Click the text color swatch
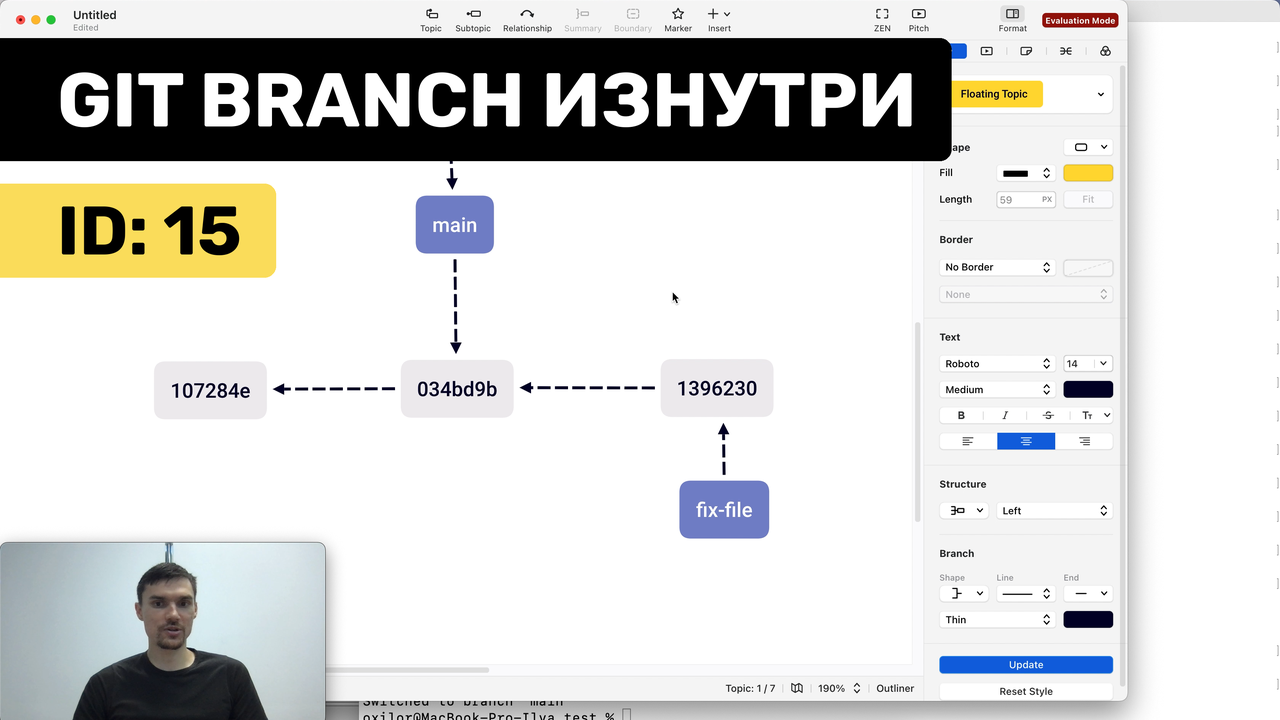 (1088, 390)
